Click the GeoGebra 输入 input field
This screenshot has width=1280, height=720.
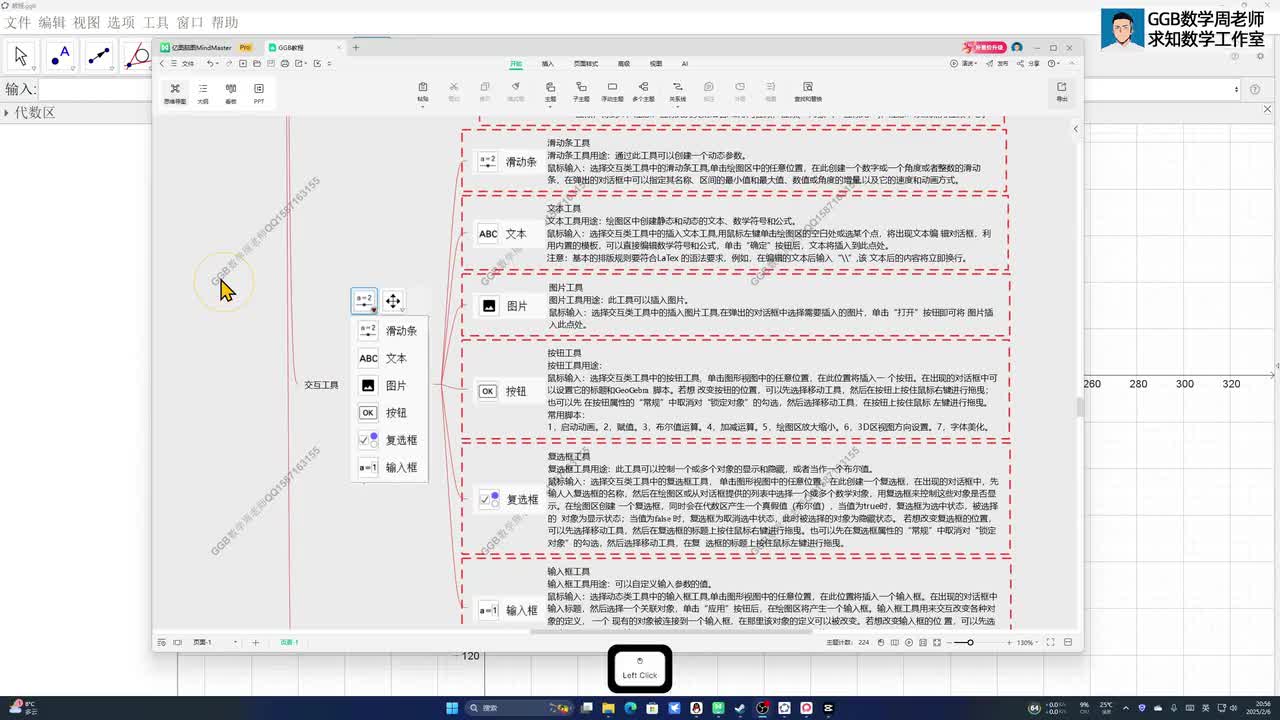click(95, 89)
